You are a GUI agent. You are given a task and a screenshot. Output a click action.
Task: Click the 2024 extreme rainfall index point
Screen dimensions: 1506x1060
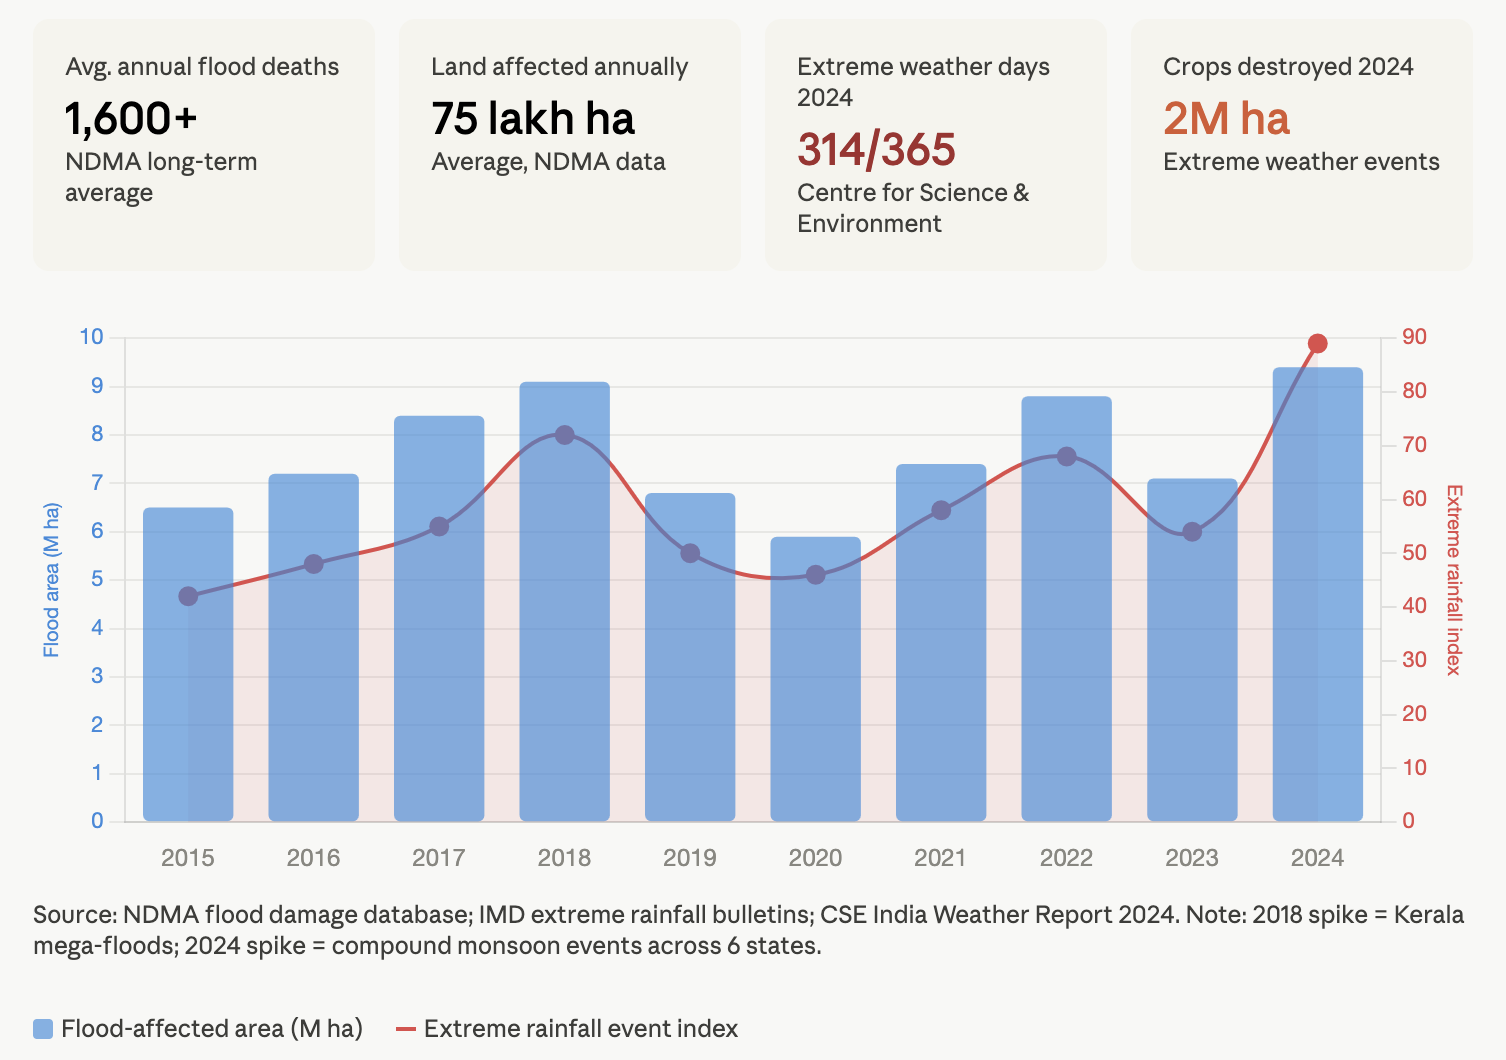coord(1317,344)
